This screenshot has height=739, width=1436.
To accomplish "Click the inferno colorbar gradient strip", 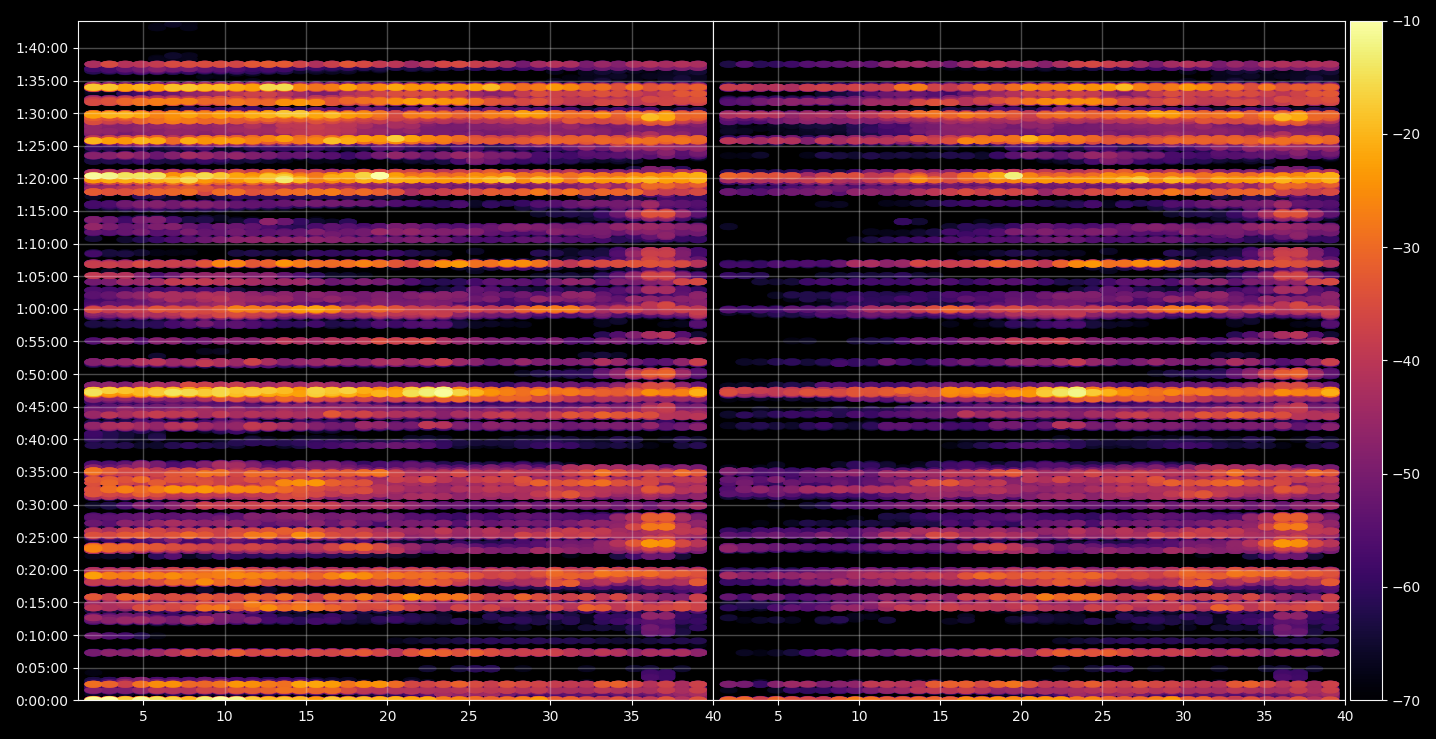I will pyautogui.click(x=1366, y=361).
